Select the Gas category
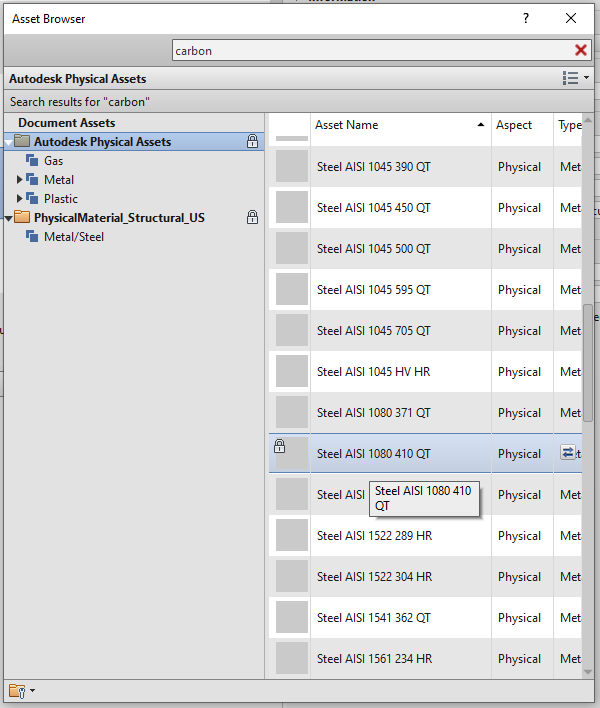The height and width of the screenshot is (708, 600). point(53,161)
